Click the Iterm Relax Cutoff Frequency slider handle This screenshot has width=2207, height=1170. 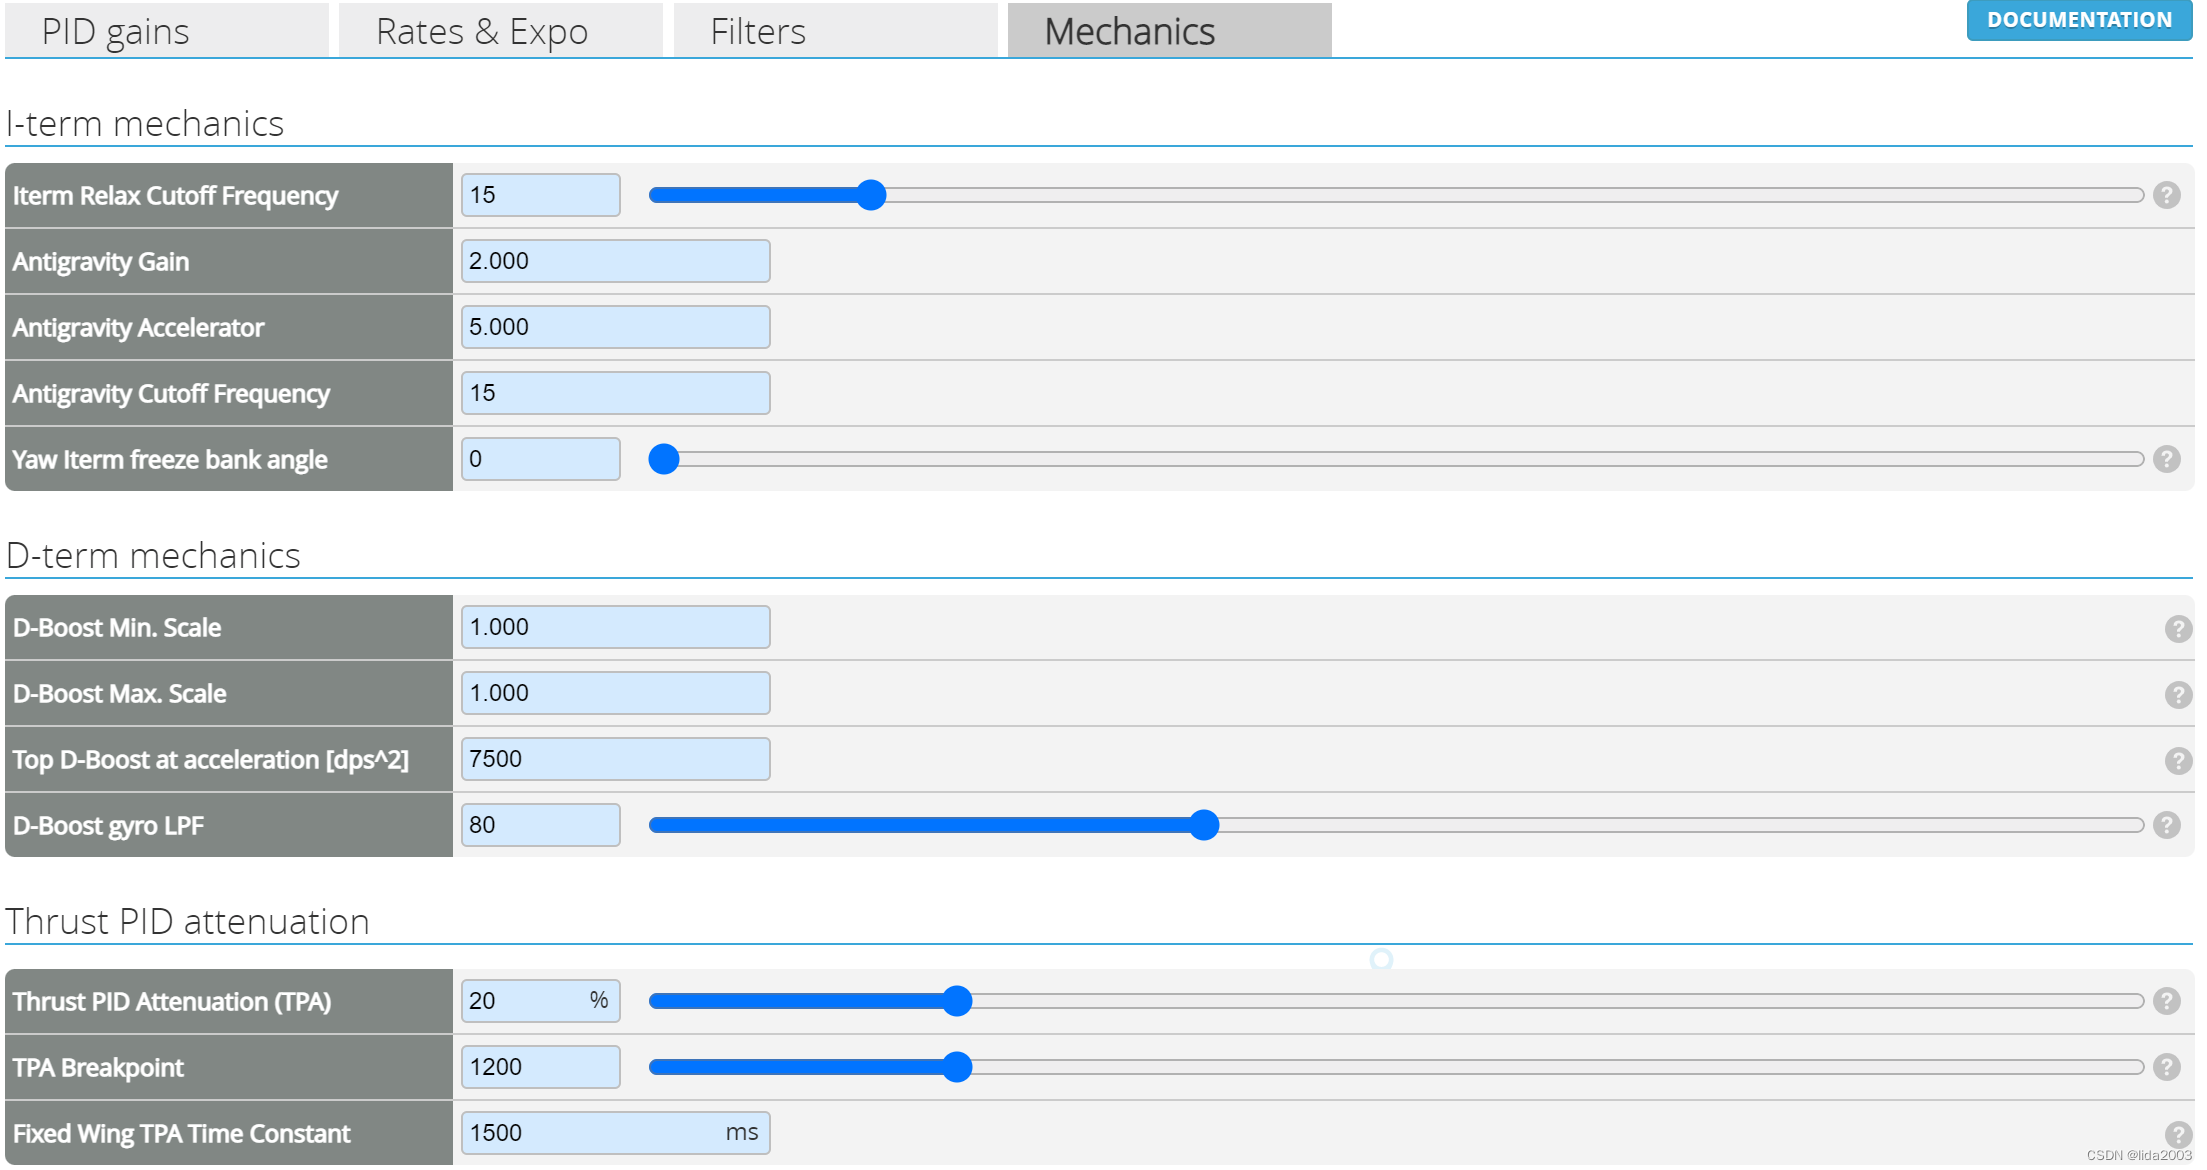click(871, 195)
